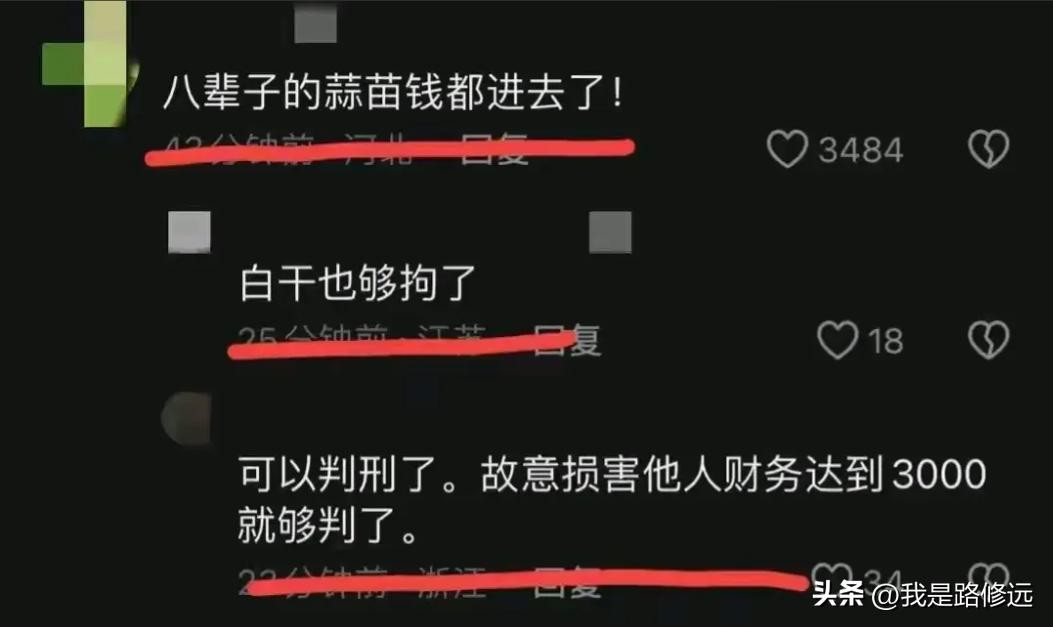Click the 3484 like count
Screen dimensions: 1053x627
(860, 149)
